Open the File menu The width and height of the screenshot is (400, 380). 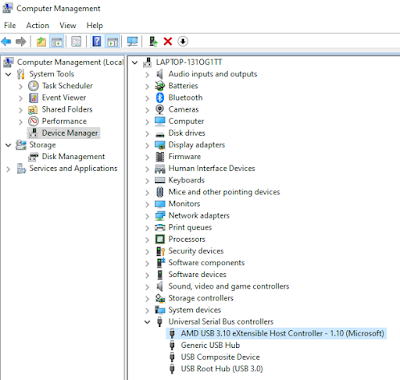click(x=10, y=25)
